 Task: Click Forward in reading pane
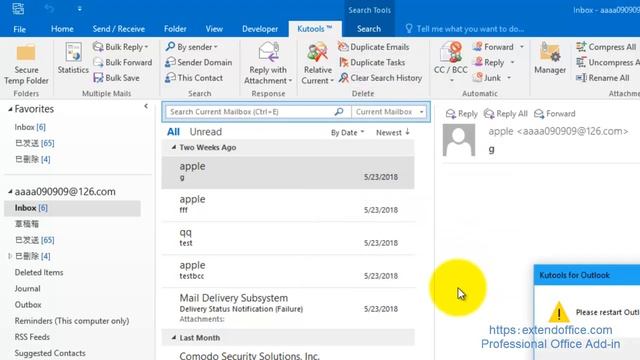555,114
